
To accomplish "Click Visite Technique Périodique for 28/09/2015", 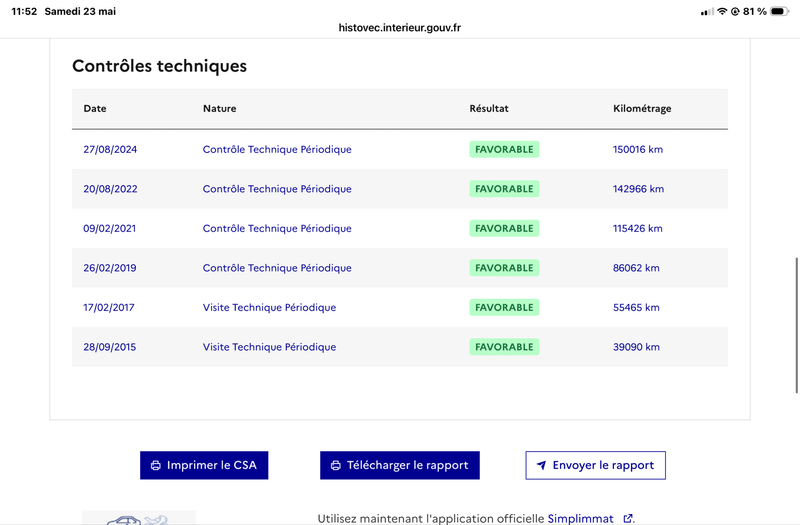I will click(x=269, y=347).
